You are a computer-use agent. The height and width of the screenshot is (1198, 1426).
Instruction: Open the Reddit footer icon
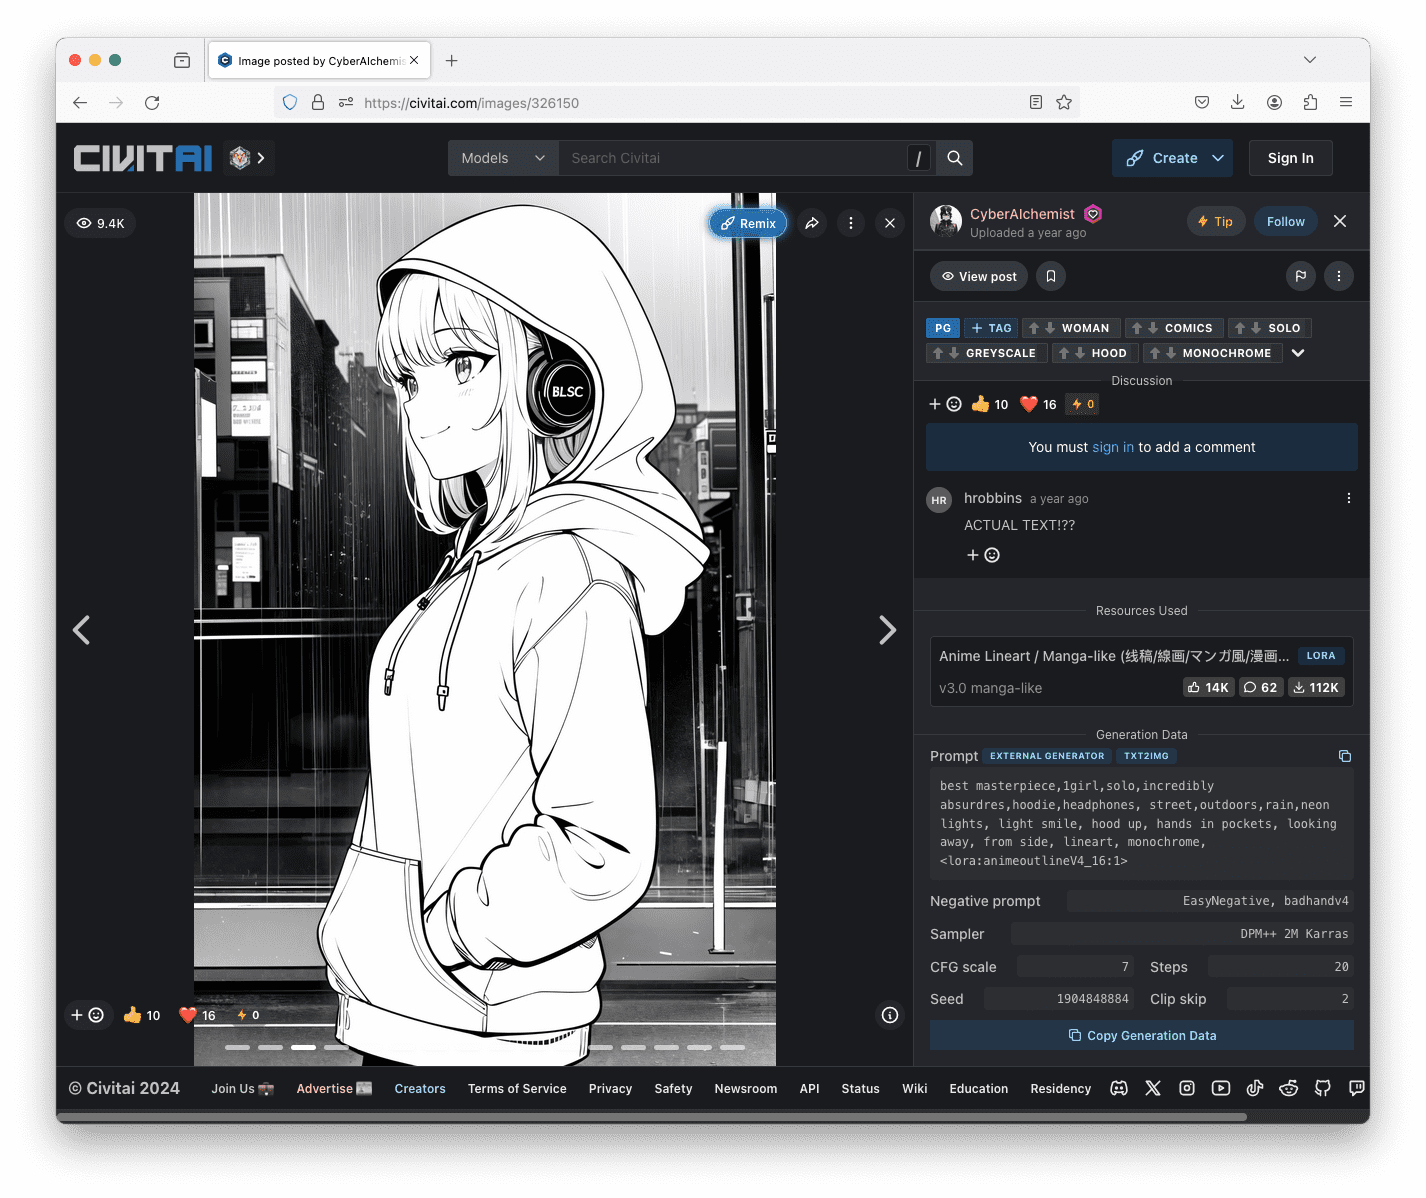1289,1088
